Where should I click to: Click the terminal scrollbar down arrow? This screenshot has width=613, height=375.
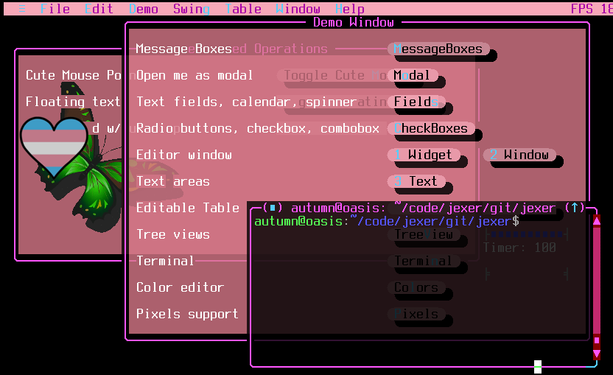[597, 354]
